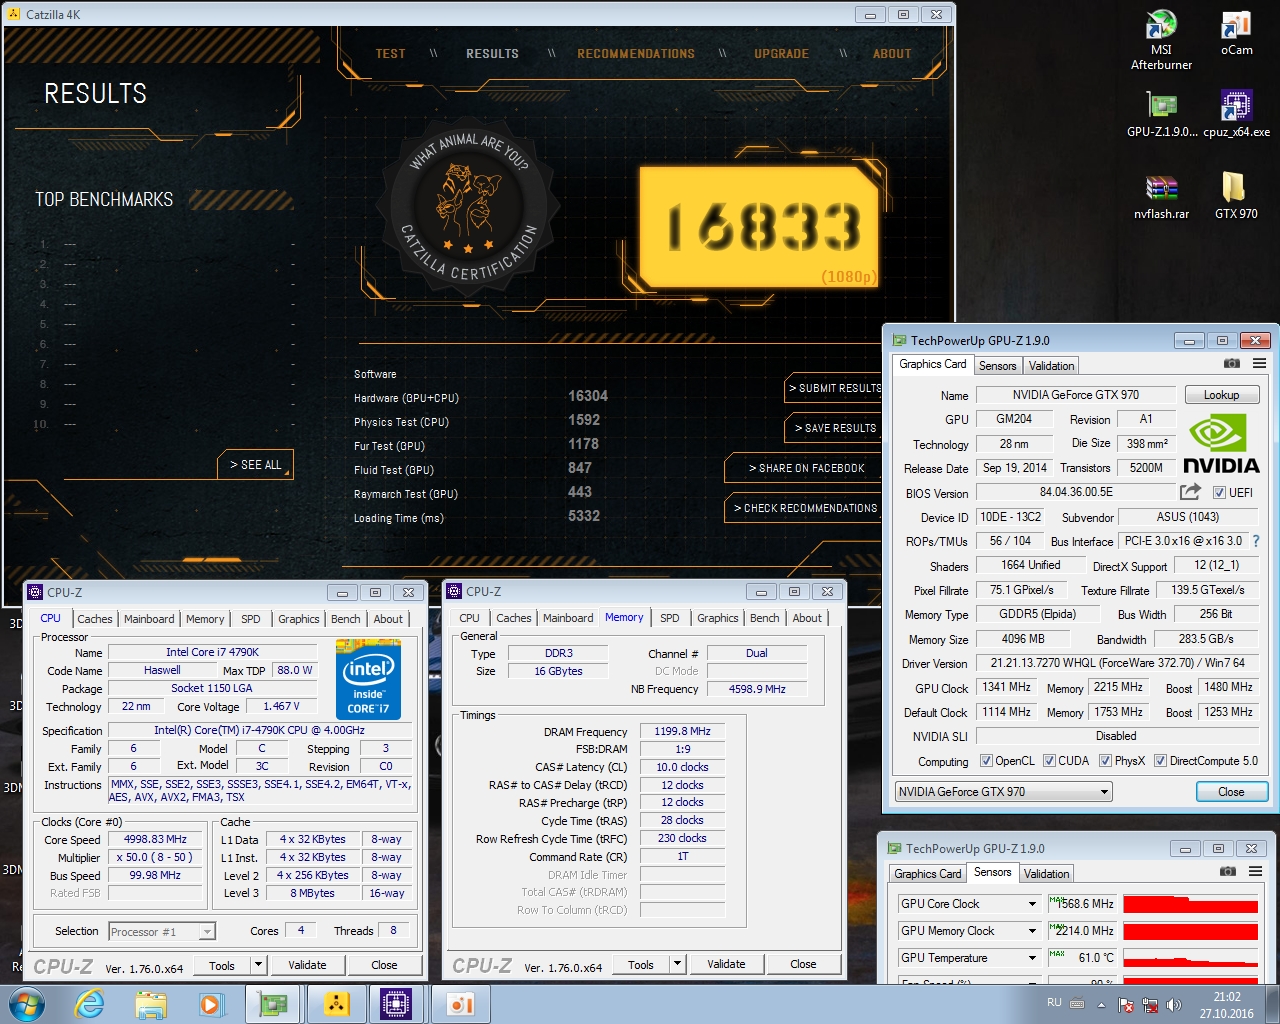Open cpuz_x64.exe desktop icon

coord(1236,114)
